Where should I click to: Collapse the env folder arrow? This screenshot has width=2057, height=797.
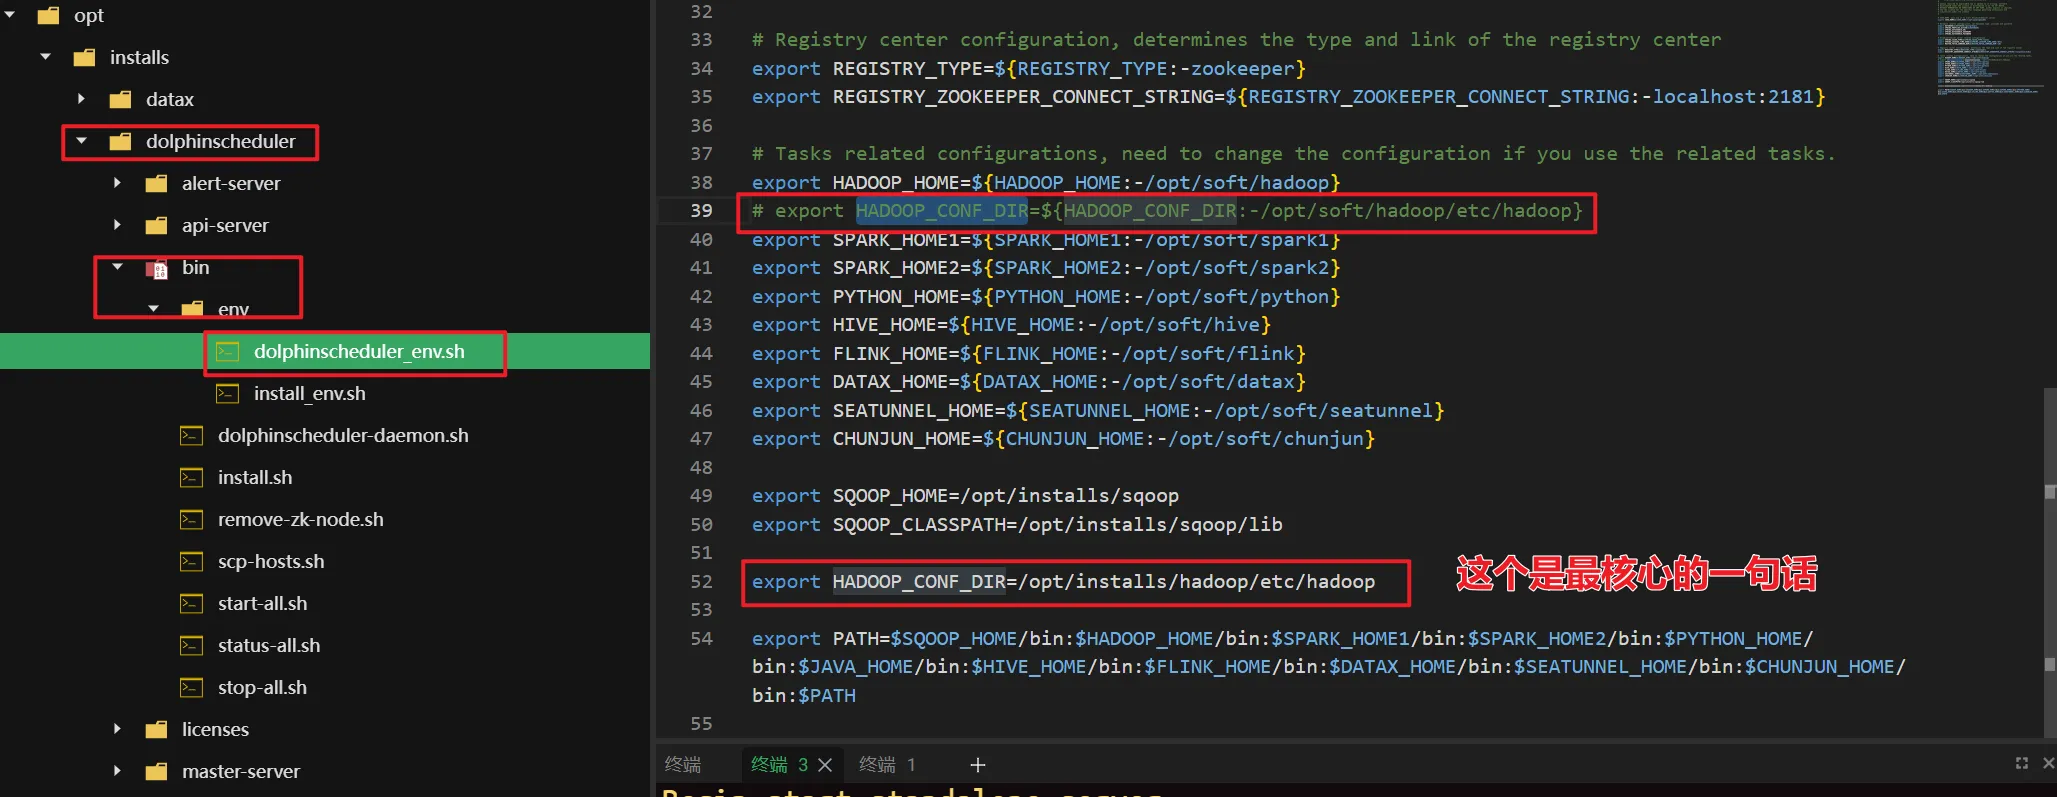coord(154,309)
